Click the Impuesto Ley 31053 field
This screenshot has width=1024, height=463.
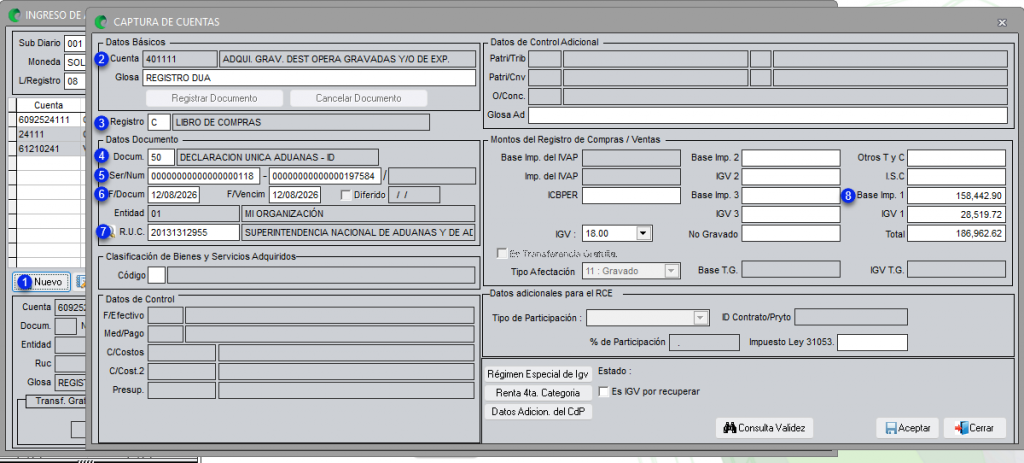(872, 342)
